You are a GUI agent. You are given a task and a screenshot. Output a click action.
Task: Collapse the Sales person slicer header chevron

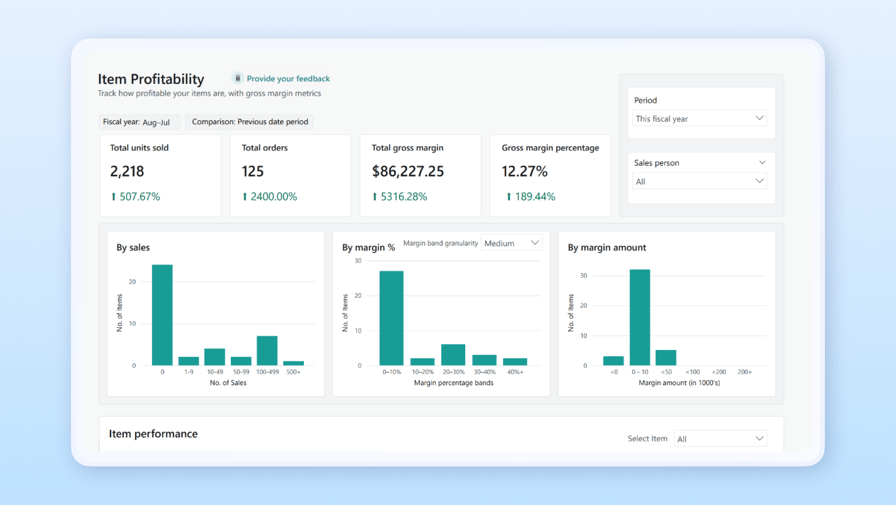coord(762,163)
